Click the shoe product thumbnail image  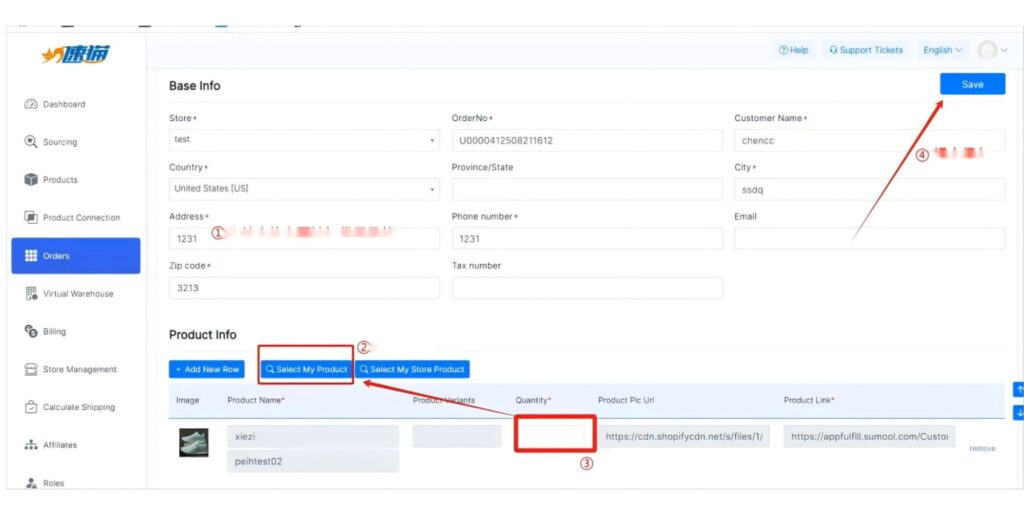[x=194, y=442]
